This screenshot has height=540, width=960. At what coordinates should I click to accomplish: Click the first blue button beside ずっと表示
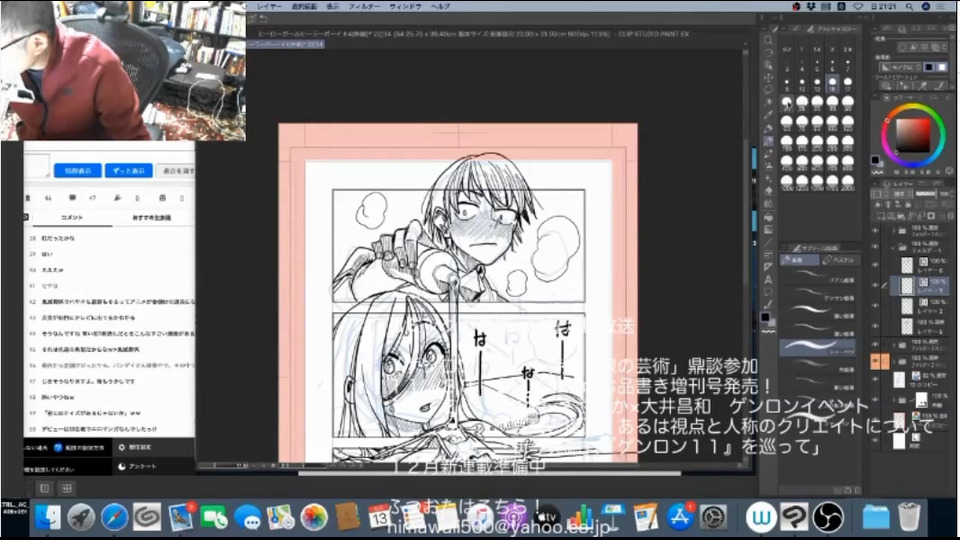[x=78, y=171]
